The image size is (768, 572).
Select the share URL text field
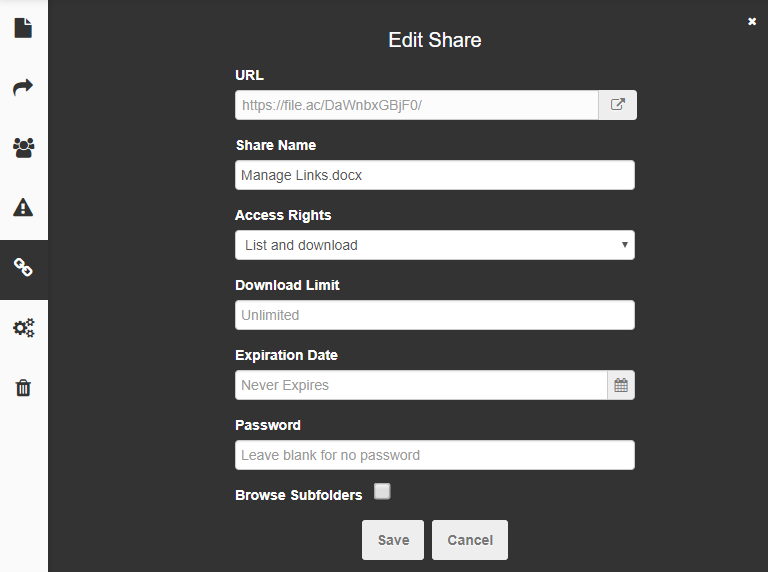pos(416,105)
